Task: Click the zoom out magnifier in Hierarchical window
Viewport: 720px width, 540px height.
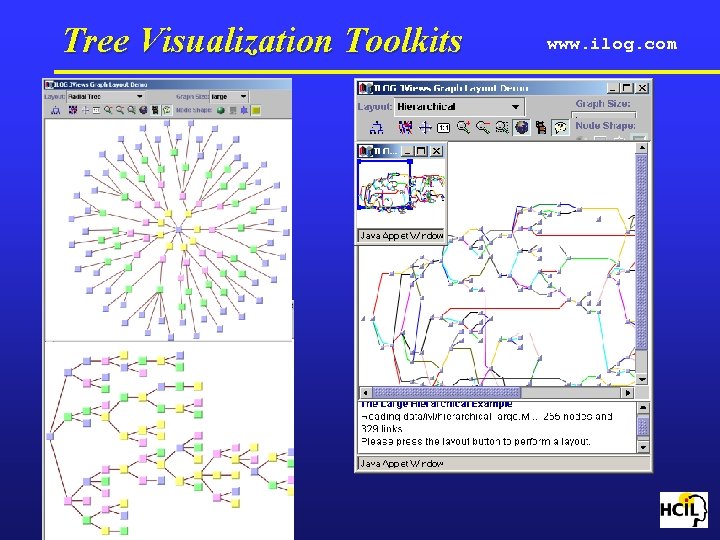Action: point(483,127)
